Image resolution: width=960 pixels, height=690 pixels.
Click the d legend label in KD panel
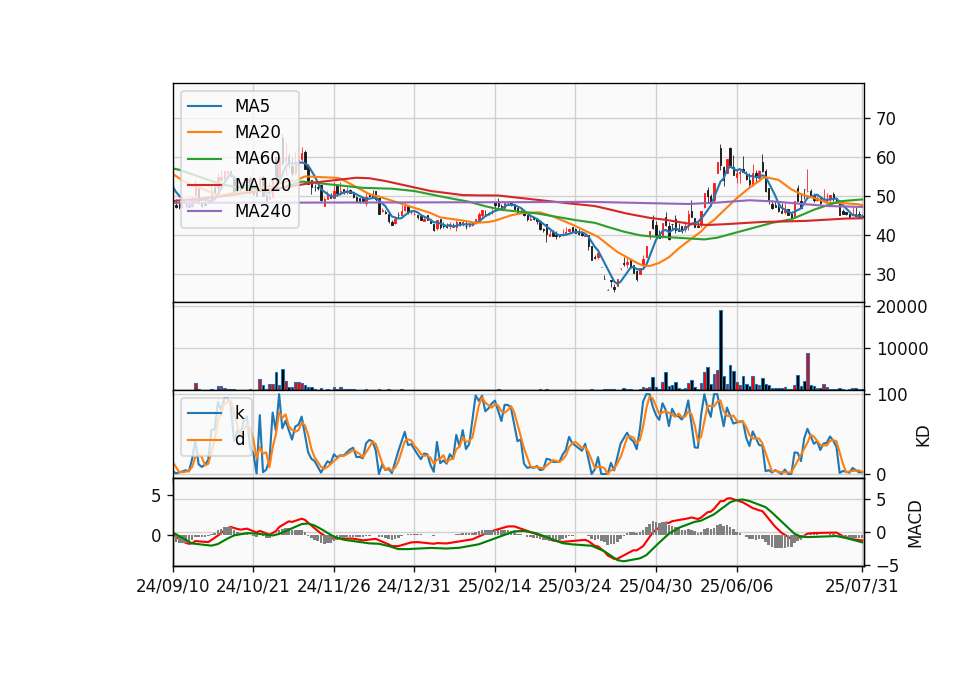239,439
